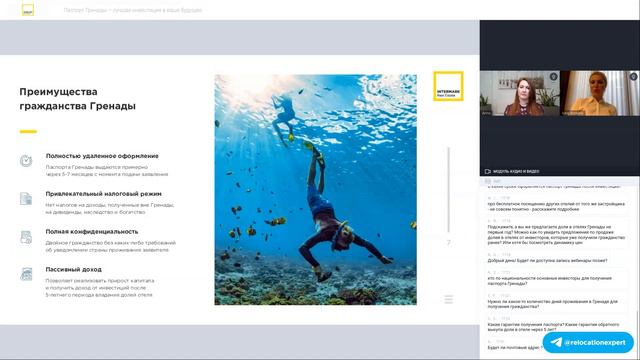Image resolution: width=640 pixels, height=360 pixels.
Task: Click the document icon beside 'Привлекательный налоговый режим'
Action: pos(26,198)
